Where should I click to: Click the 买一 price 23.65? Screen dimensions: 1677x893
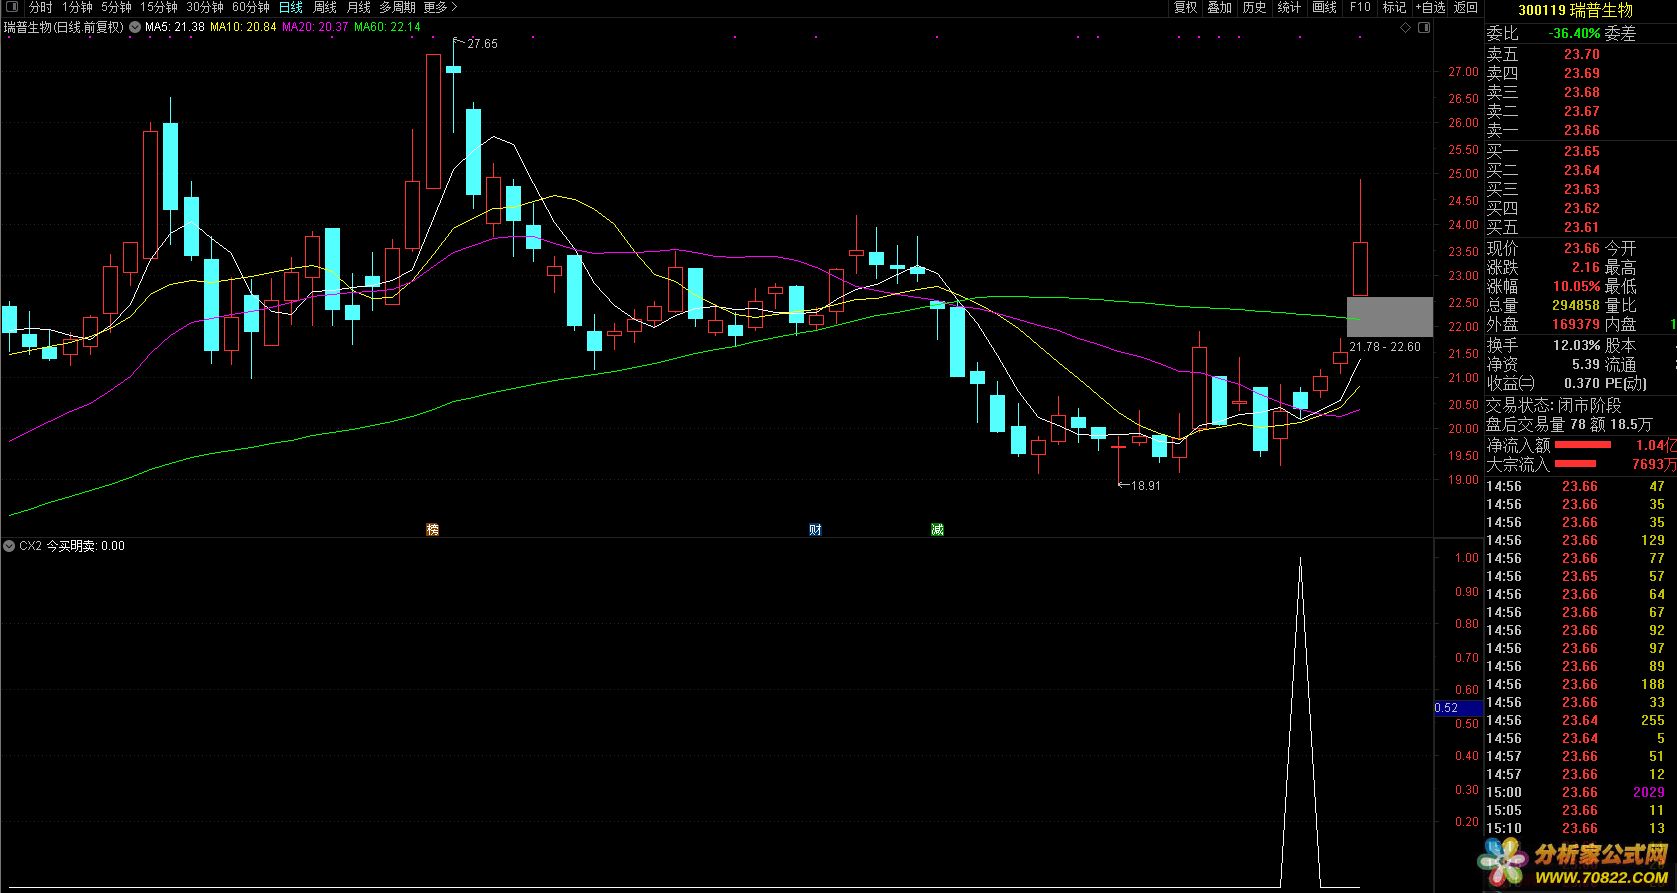tap(1582, 152)
